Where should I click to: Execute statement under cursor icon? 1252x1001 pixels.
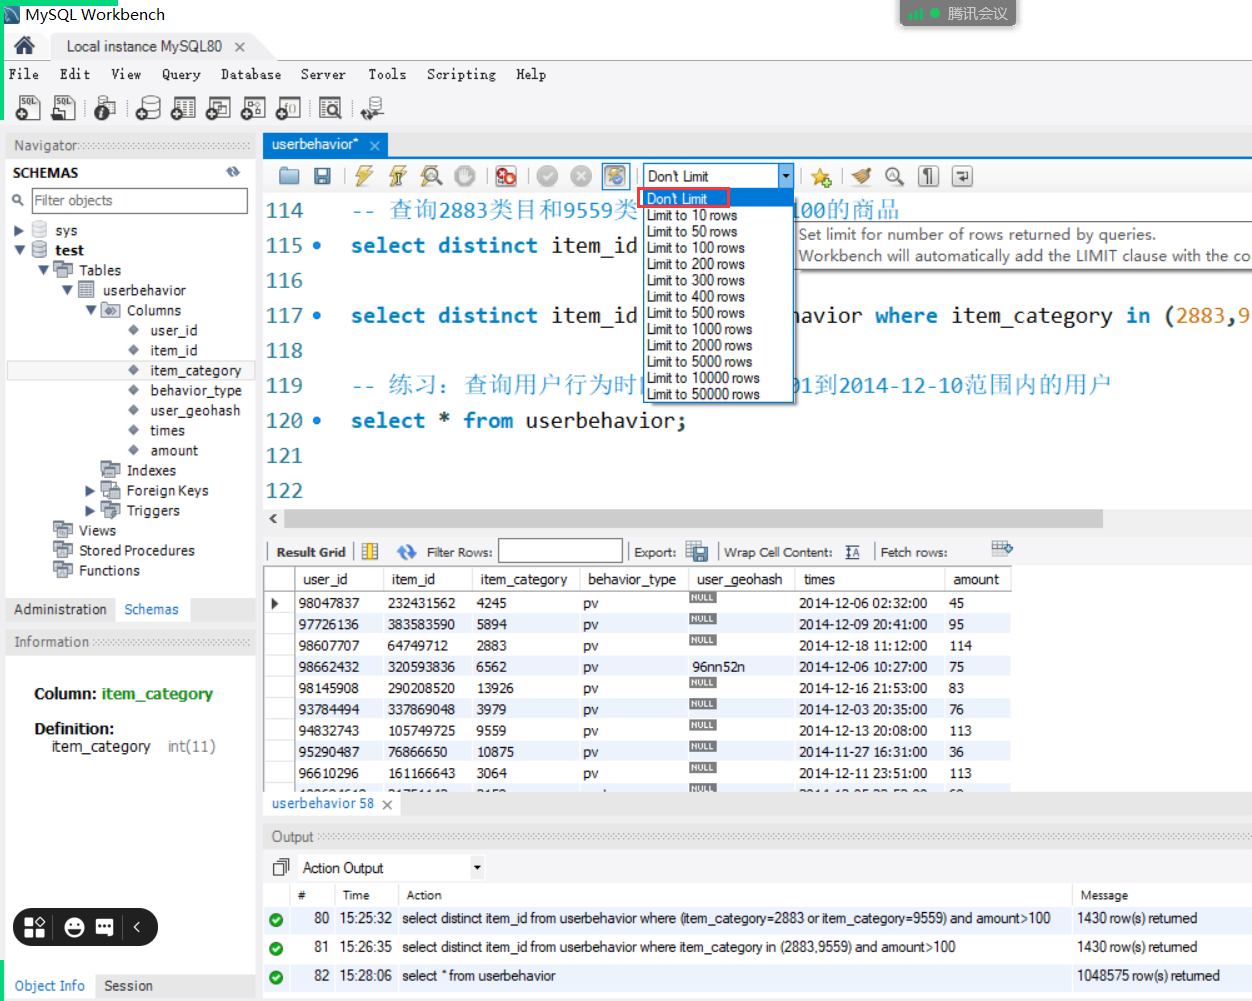click(397, 176)
